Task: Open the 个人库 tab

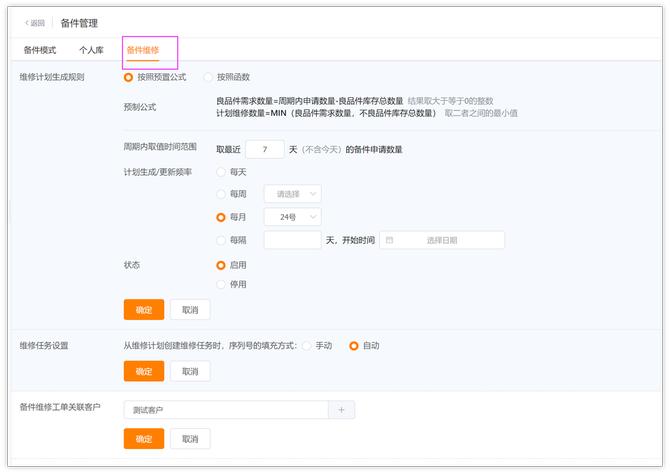Action: coord(91,50)
